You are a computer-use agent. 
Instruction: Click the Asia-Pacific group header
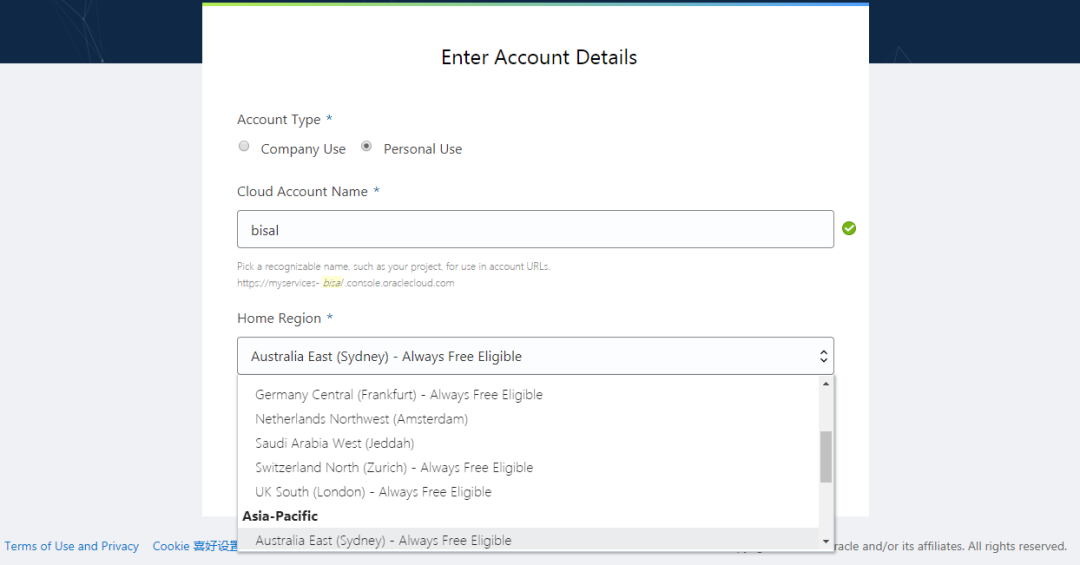pos(280,516)
